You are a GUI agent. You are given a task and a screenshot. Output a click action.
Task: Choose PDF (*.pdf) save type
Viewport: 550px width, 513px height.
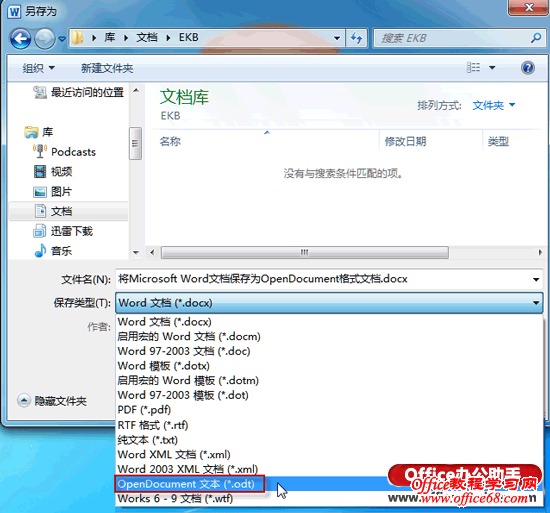click(x=329, y=410)
